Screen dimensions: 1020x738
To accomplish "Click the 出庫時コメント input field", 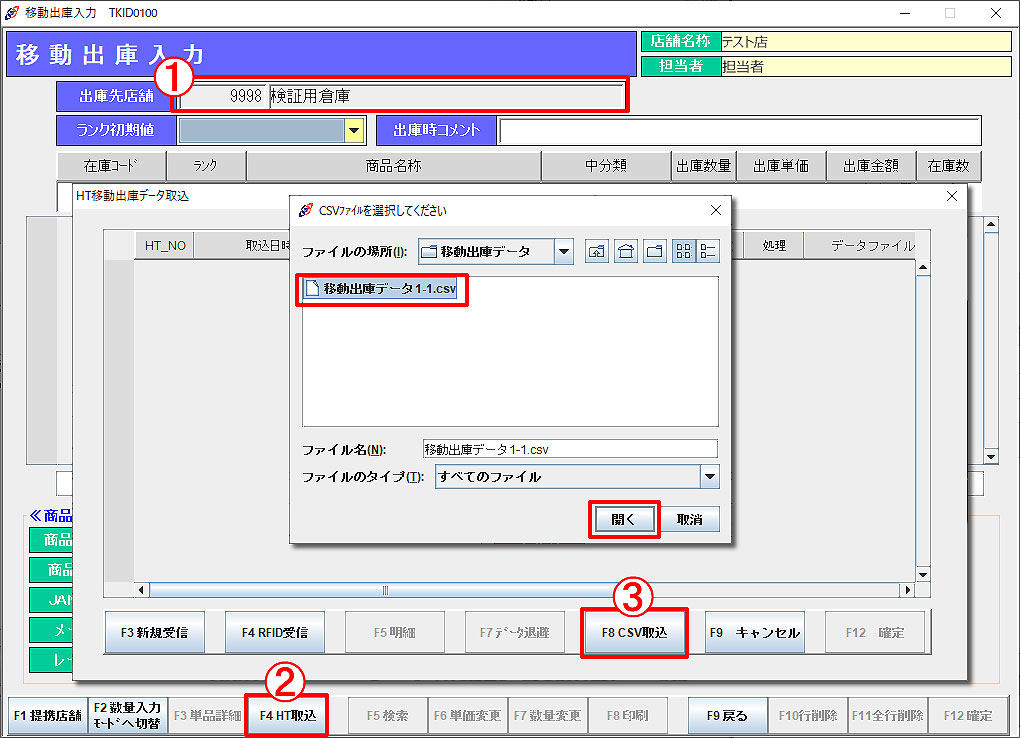I will tap(740, 130).
